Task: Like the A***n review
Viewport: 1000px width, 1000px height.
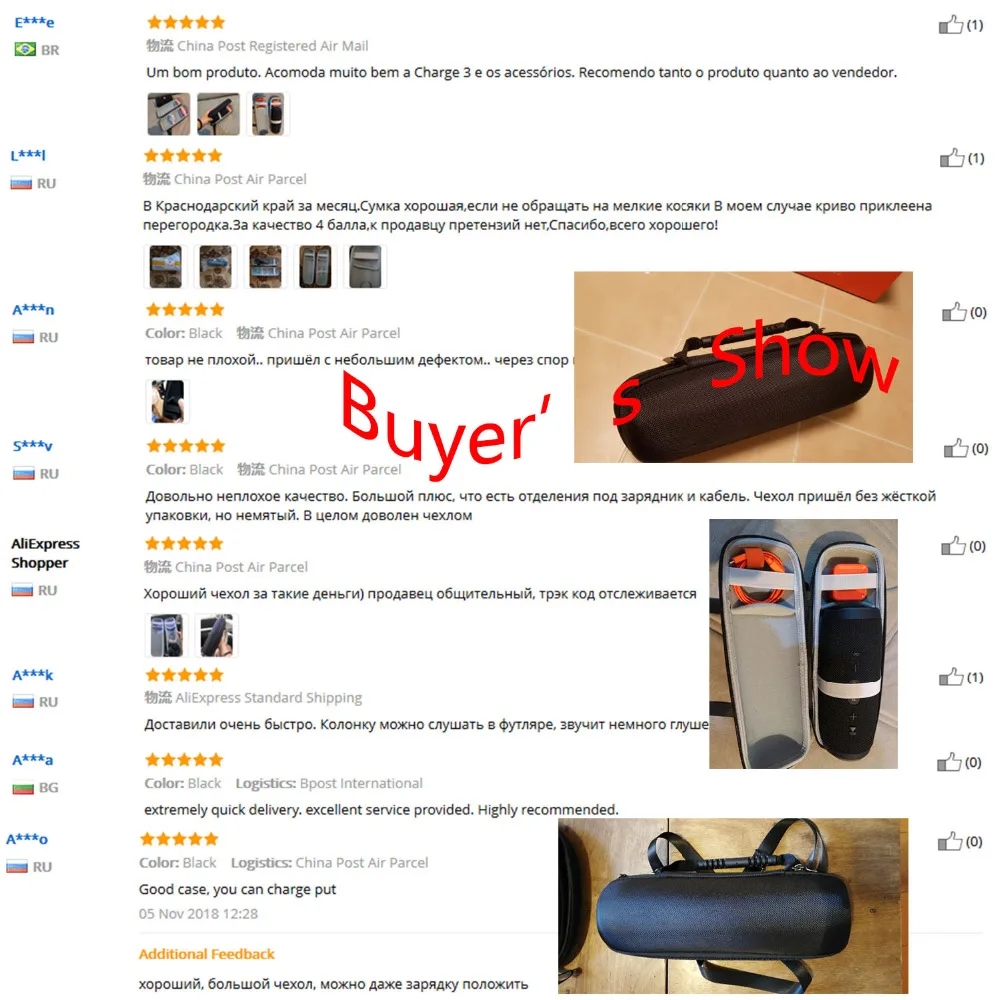Action: pyautogui.click(x=954, y=312)
